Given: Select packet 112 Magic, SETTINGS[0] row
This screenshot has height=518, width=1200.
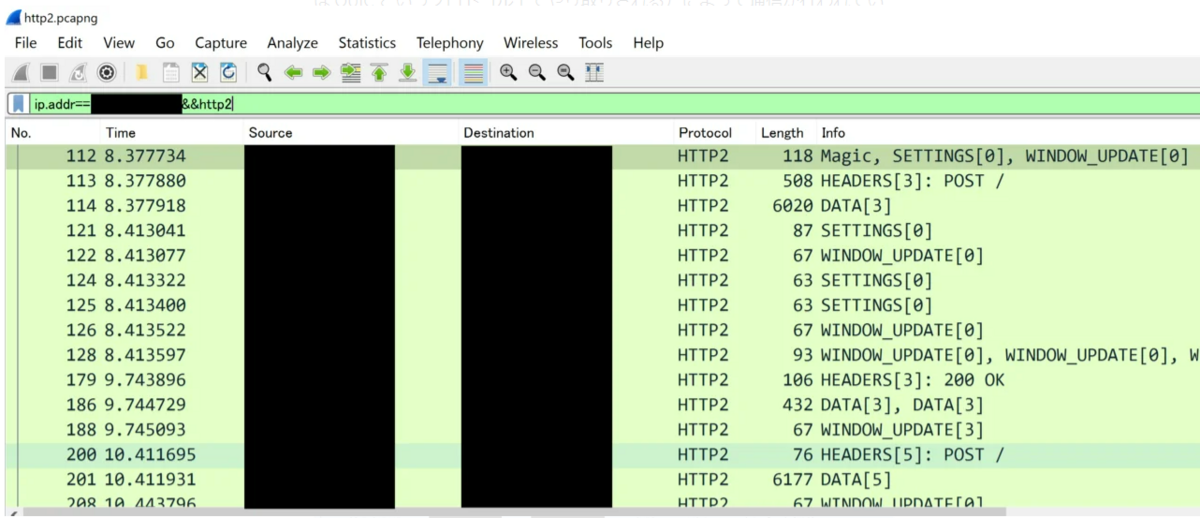Looking at the screenshot, I should (x=602, y=156).
